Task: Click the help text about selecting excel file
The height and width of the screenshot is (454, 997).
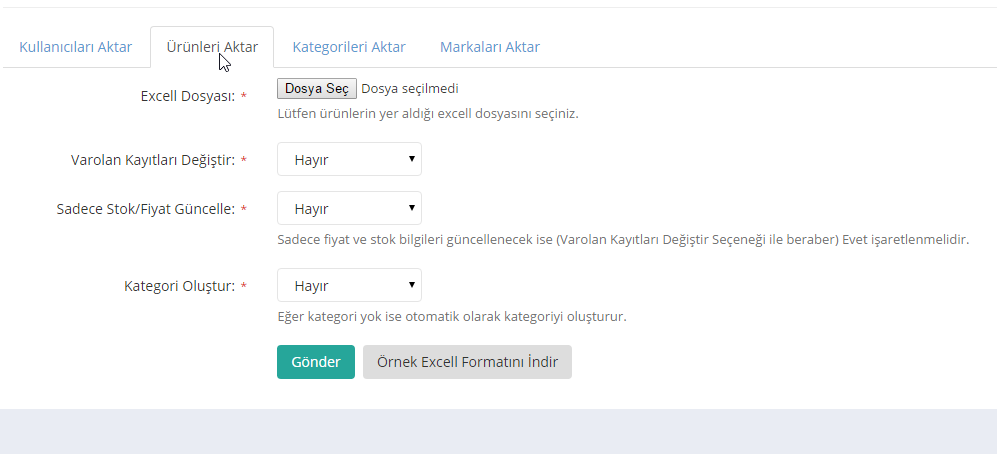Action: [x=427, y=113]
